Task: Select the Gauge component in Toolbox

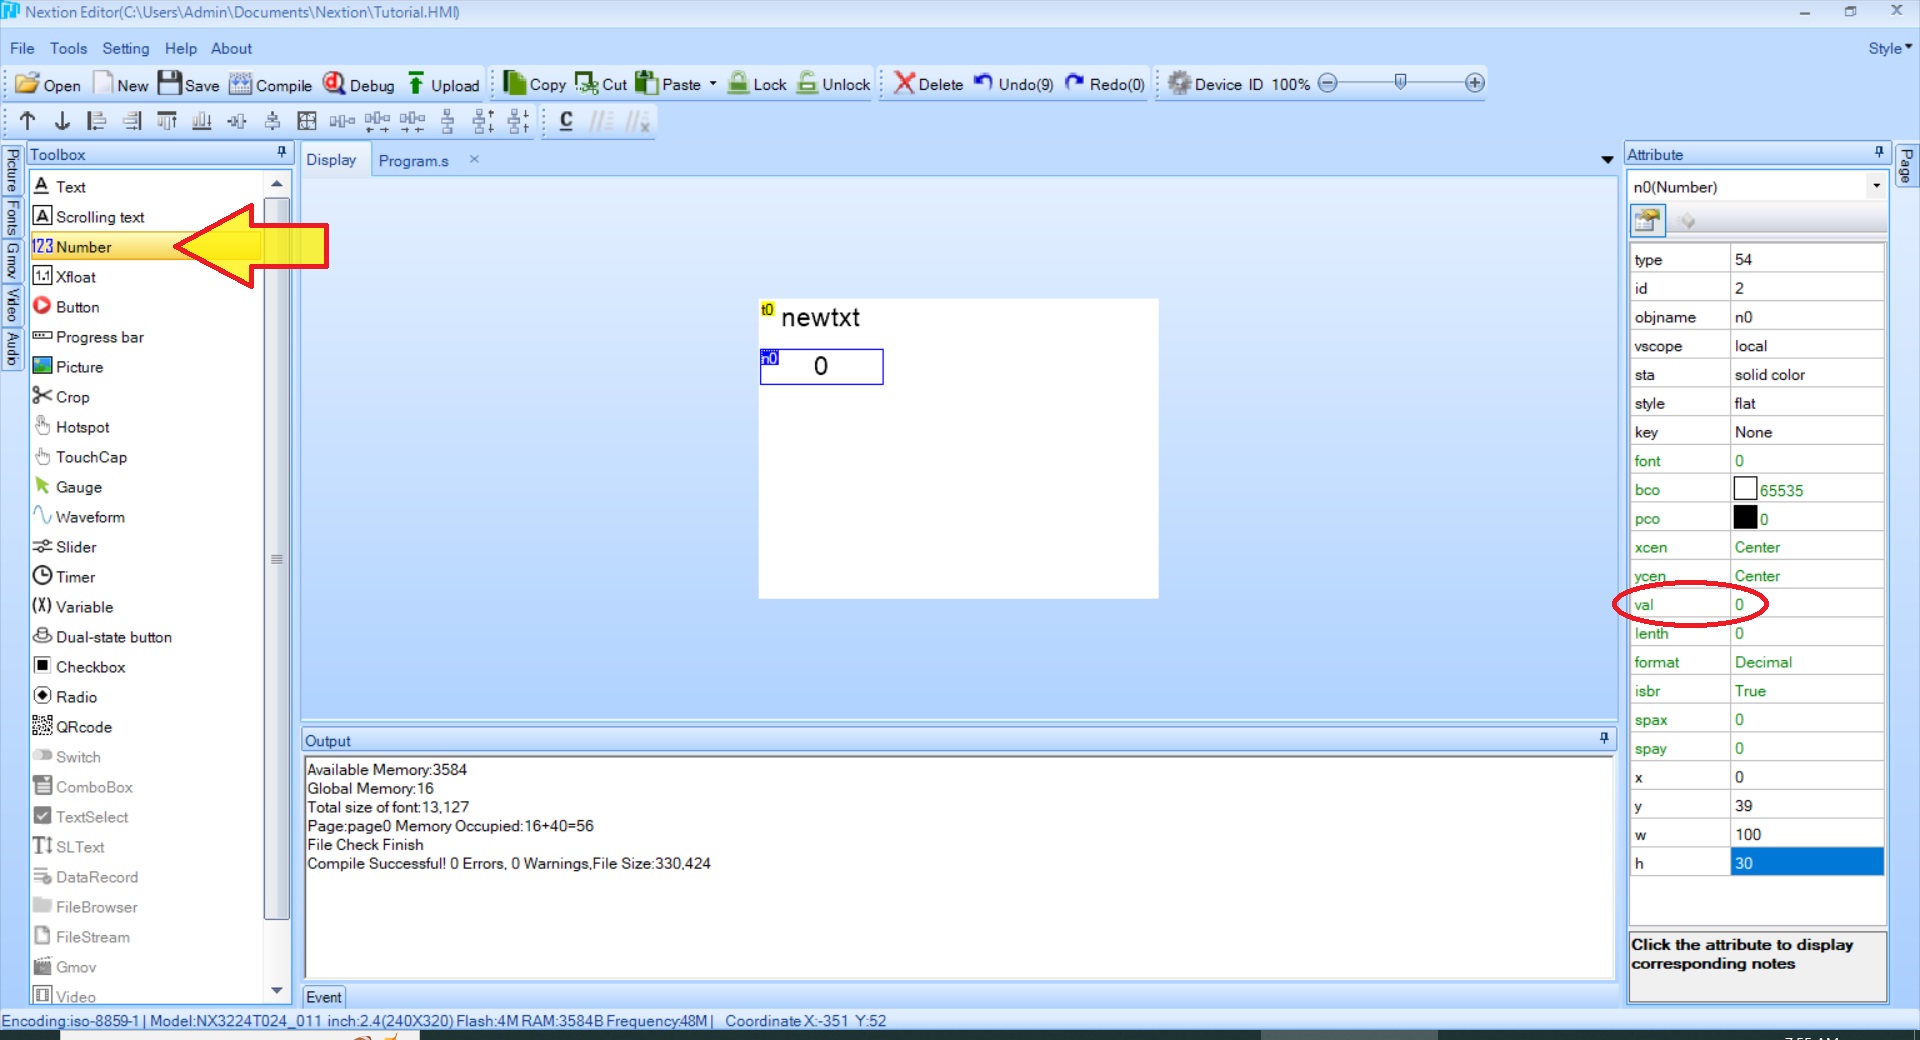Action: 78,487
